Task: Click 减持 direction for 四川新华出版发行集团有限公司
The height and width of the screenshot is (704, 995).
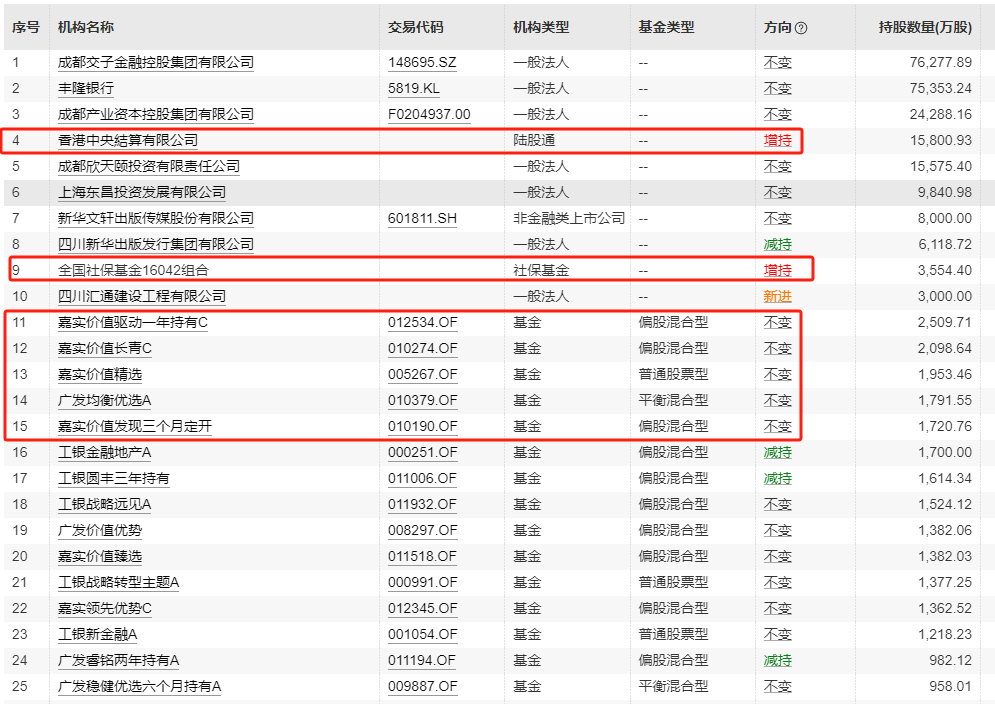Action: [777, 244]
